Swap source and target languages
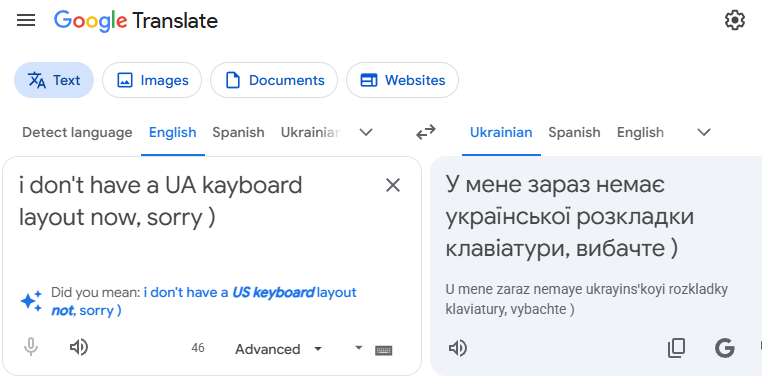The image size is (762, 385). click(426, 132)
